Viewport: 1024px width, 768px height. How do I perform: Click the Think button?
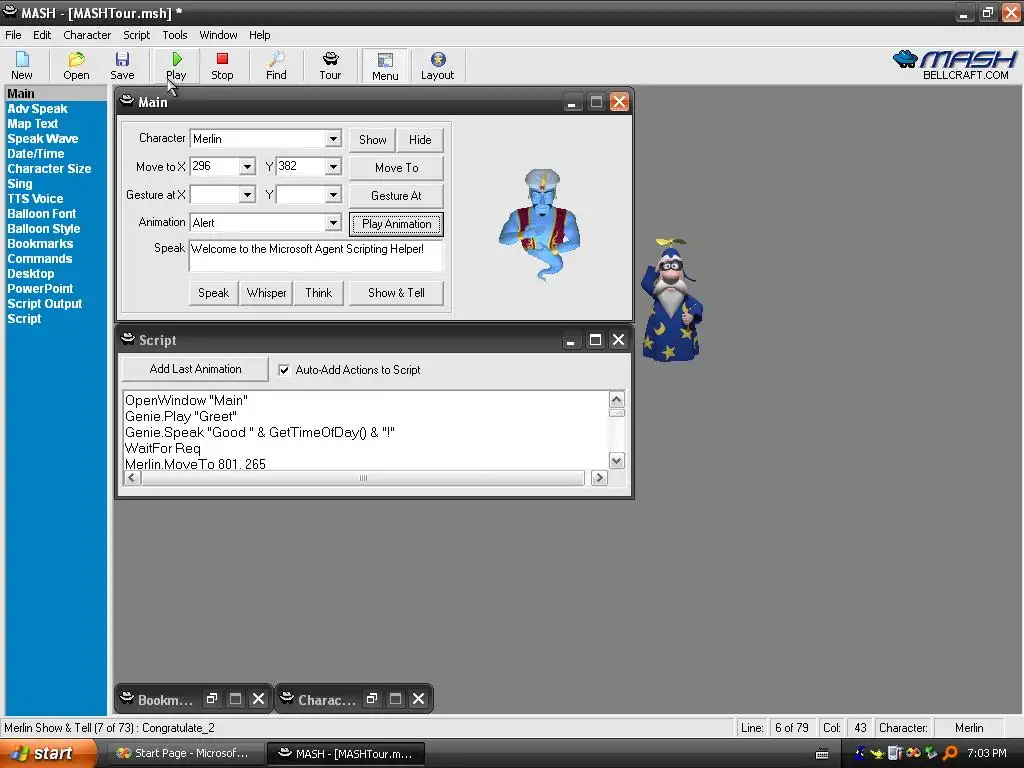[319, 293]
